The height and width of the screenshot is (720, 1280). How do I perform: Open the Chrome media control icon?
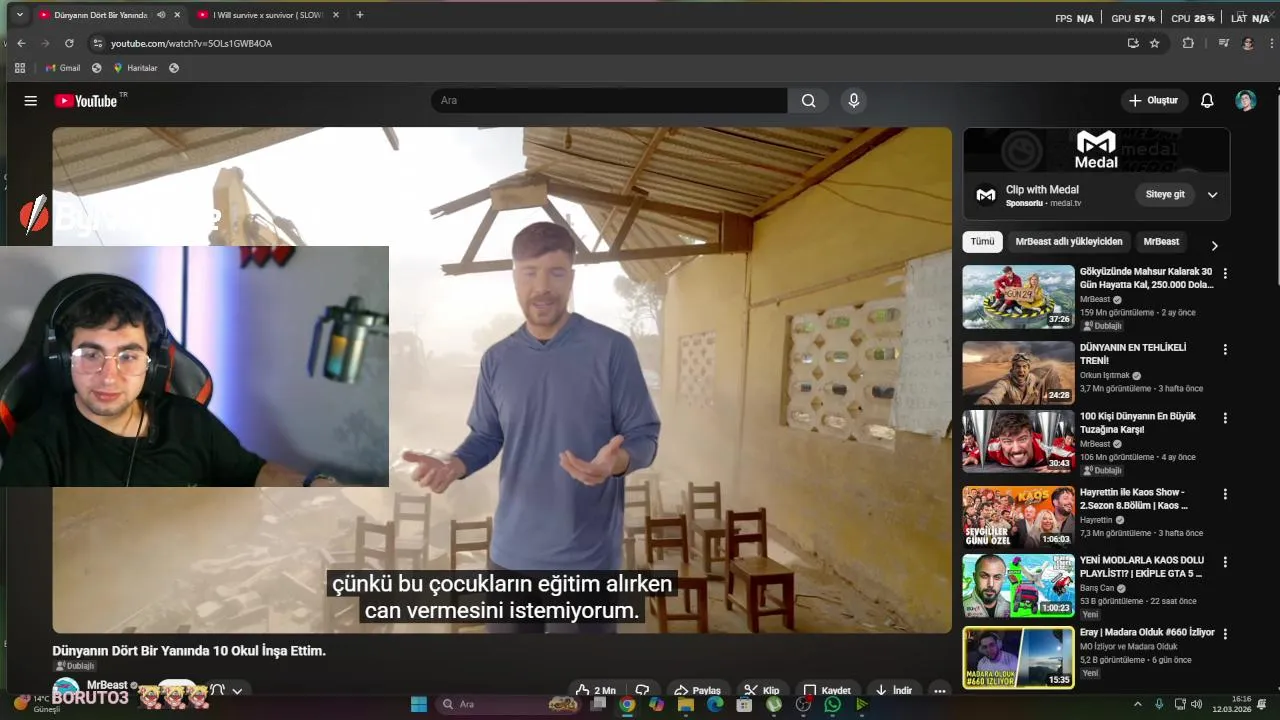(x=1223, y=43)
